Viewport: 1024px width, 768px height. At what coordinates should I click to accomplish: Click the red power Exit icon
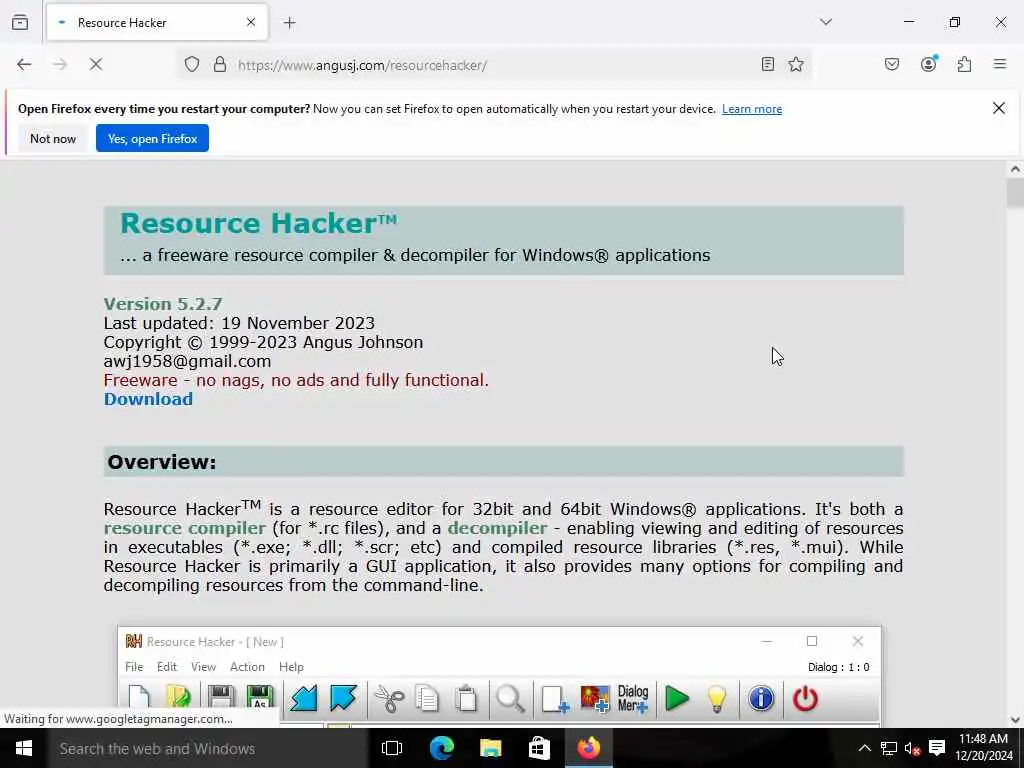click(805, 699)
